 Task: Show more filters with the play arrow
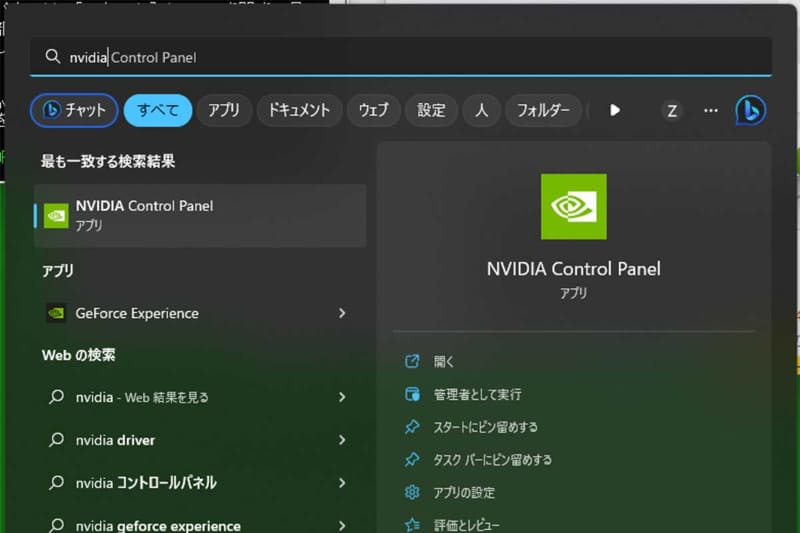pyautogui.click(x=615, y=110)
